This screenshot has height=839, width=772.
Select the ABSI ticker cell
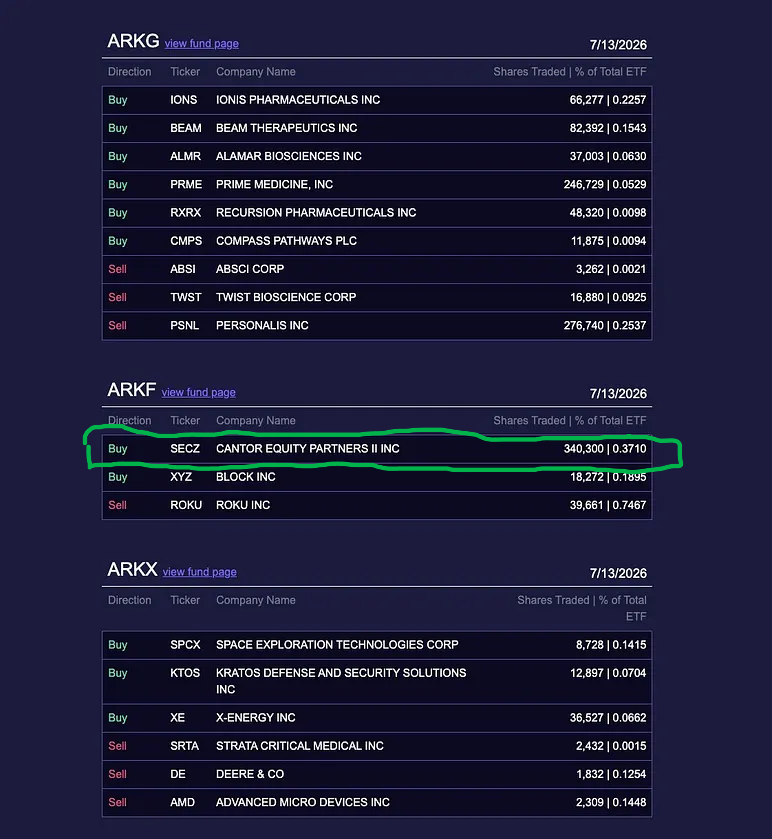click(183, 269)
